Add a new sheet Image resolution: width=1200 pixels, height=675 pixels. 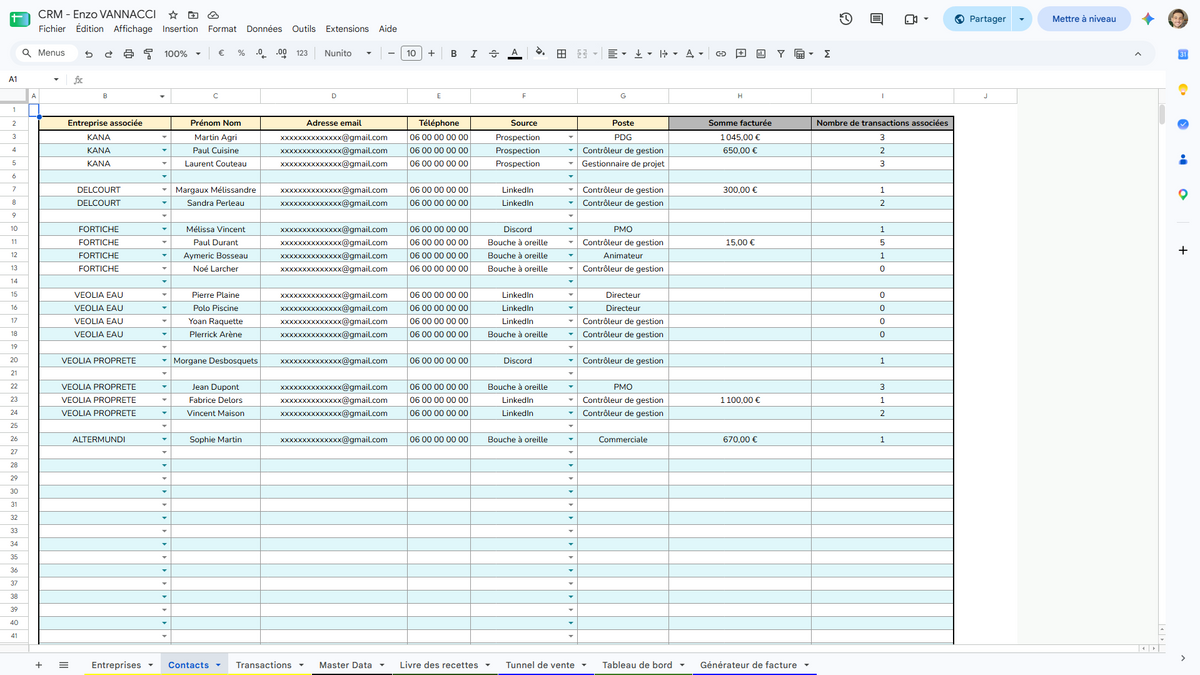click(38, 665)
